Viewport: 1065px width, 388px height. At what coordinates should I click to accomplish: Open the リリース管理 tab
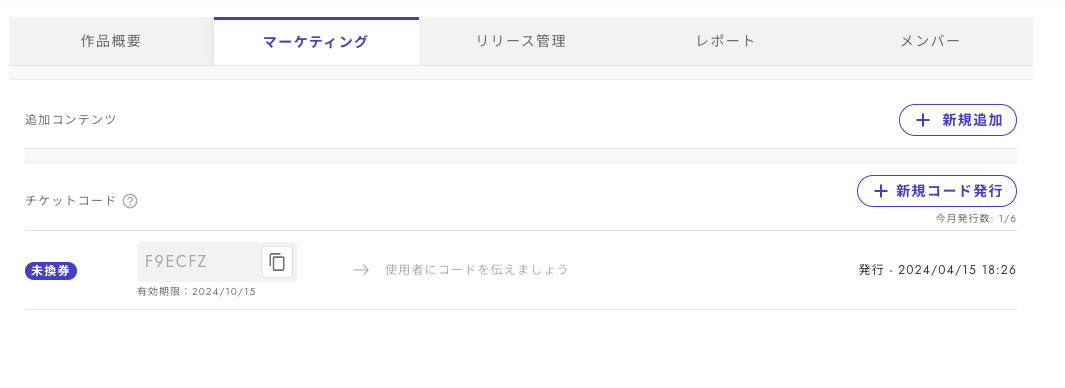click(521, 41)
